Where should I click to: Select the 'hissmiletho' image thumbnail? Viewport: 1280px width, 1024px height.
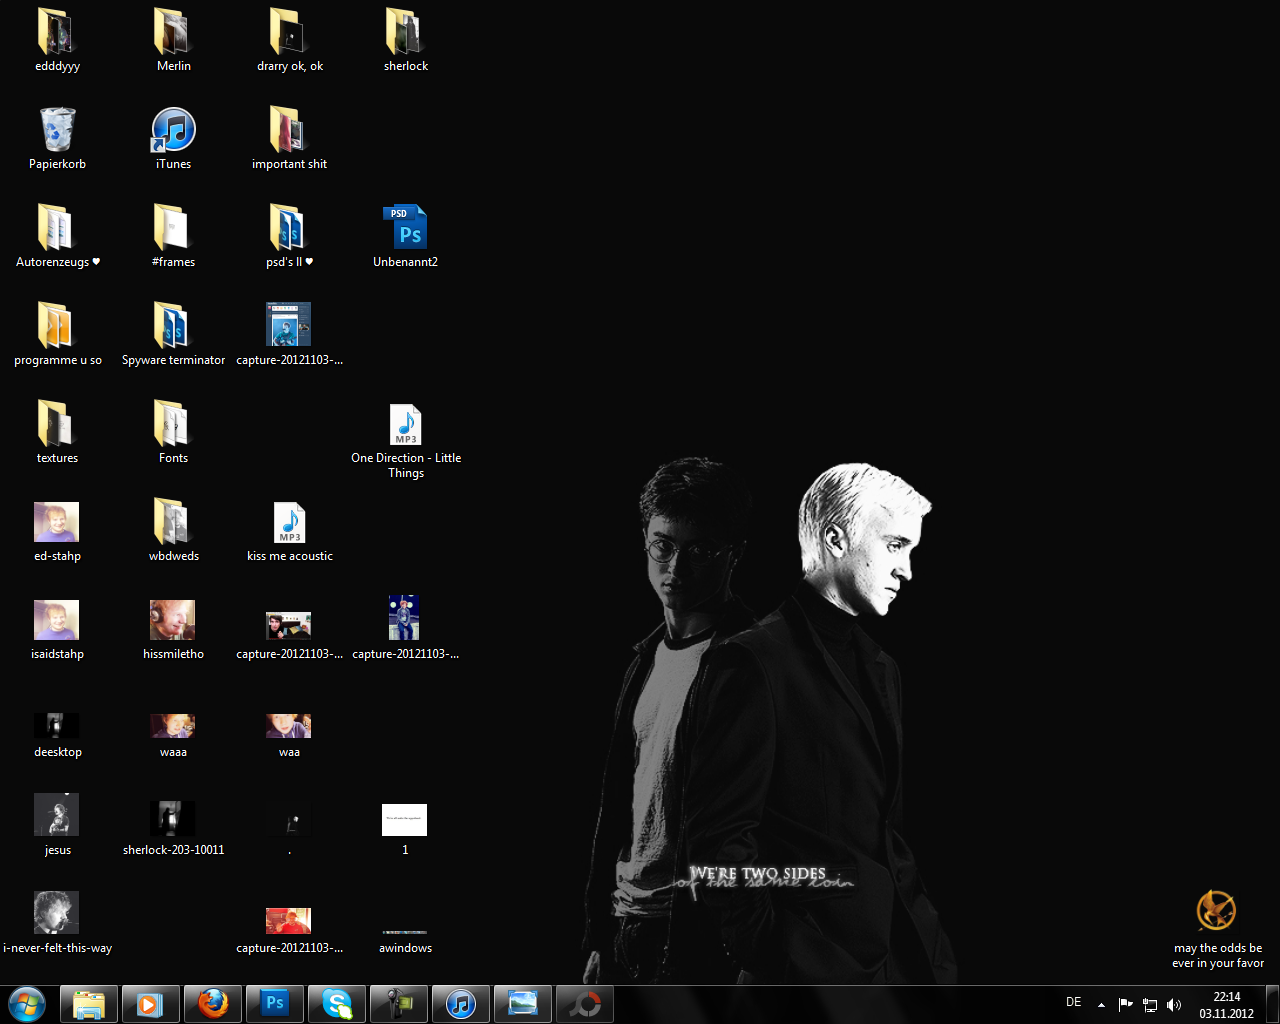click(x=173, y=621)
